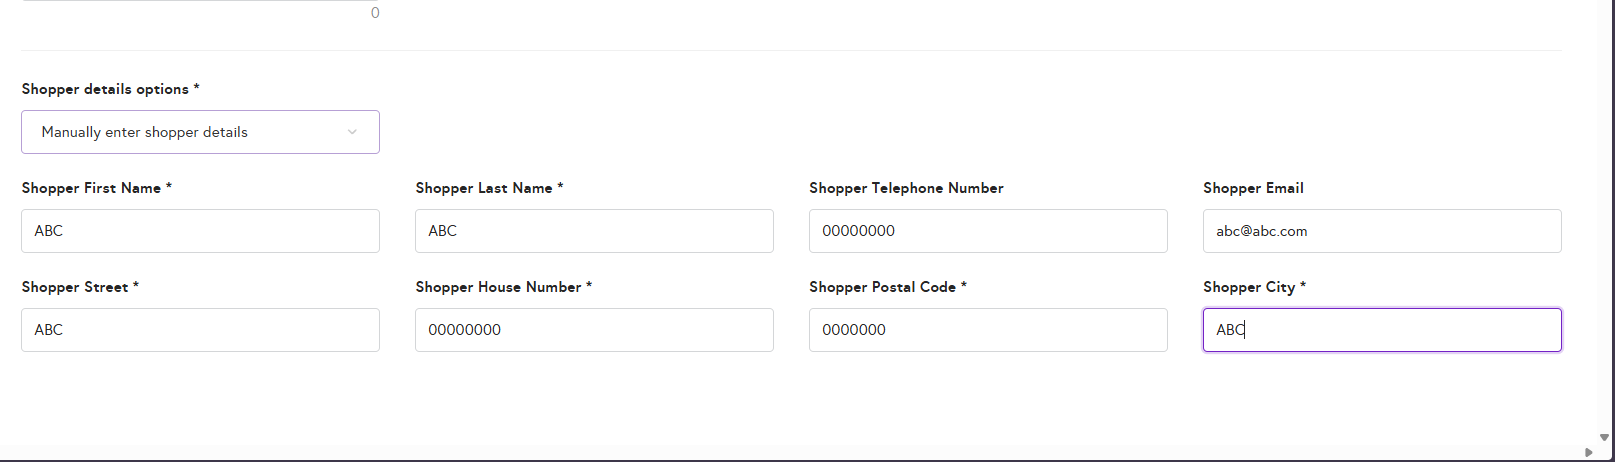The height and width of the screenshot is (462, 1615).
Task: Click the "Shopper Postal Code" label
Action: click(x=882, y=287)
